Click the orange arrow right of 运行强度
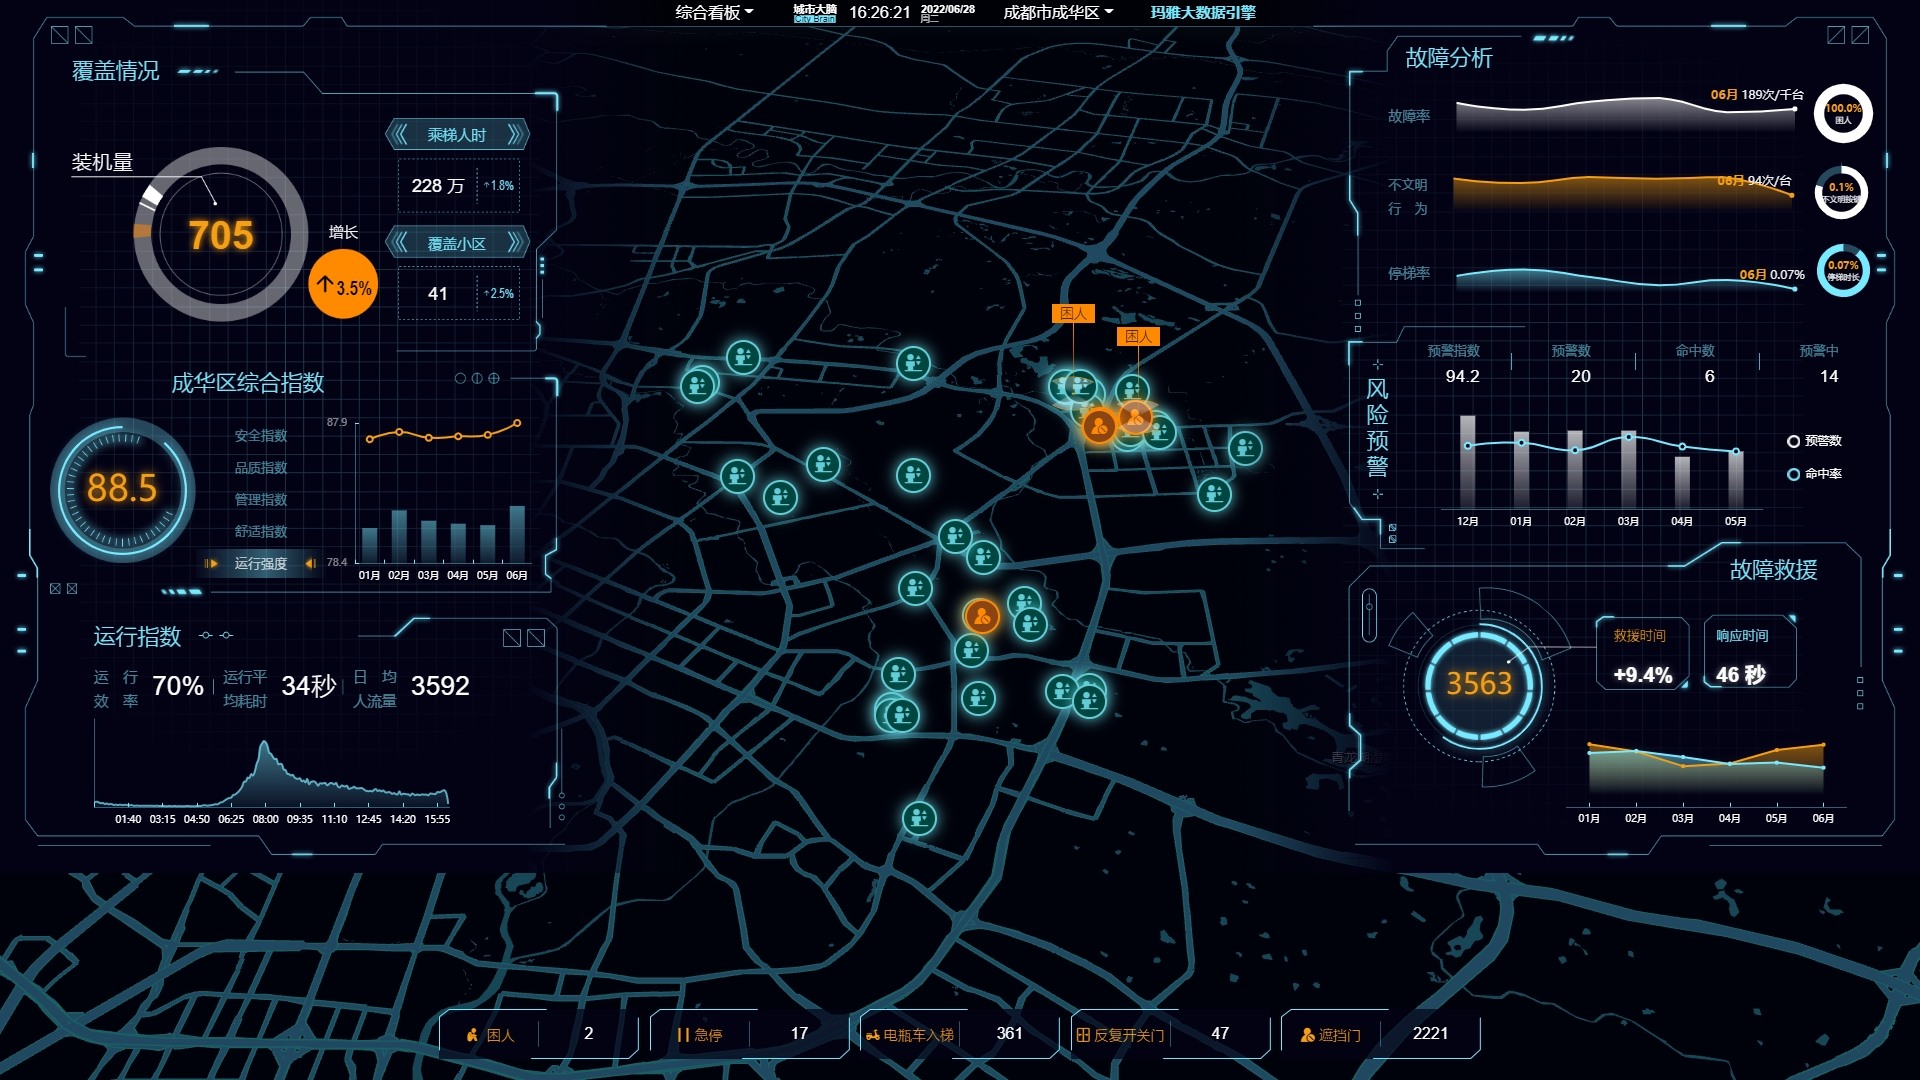The width and height of the screenshot is (1920, 1080). (310, 564)
